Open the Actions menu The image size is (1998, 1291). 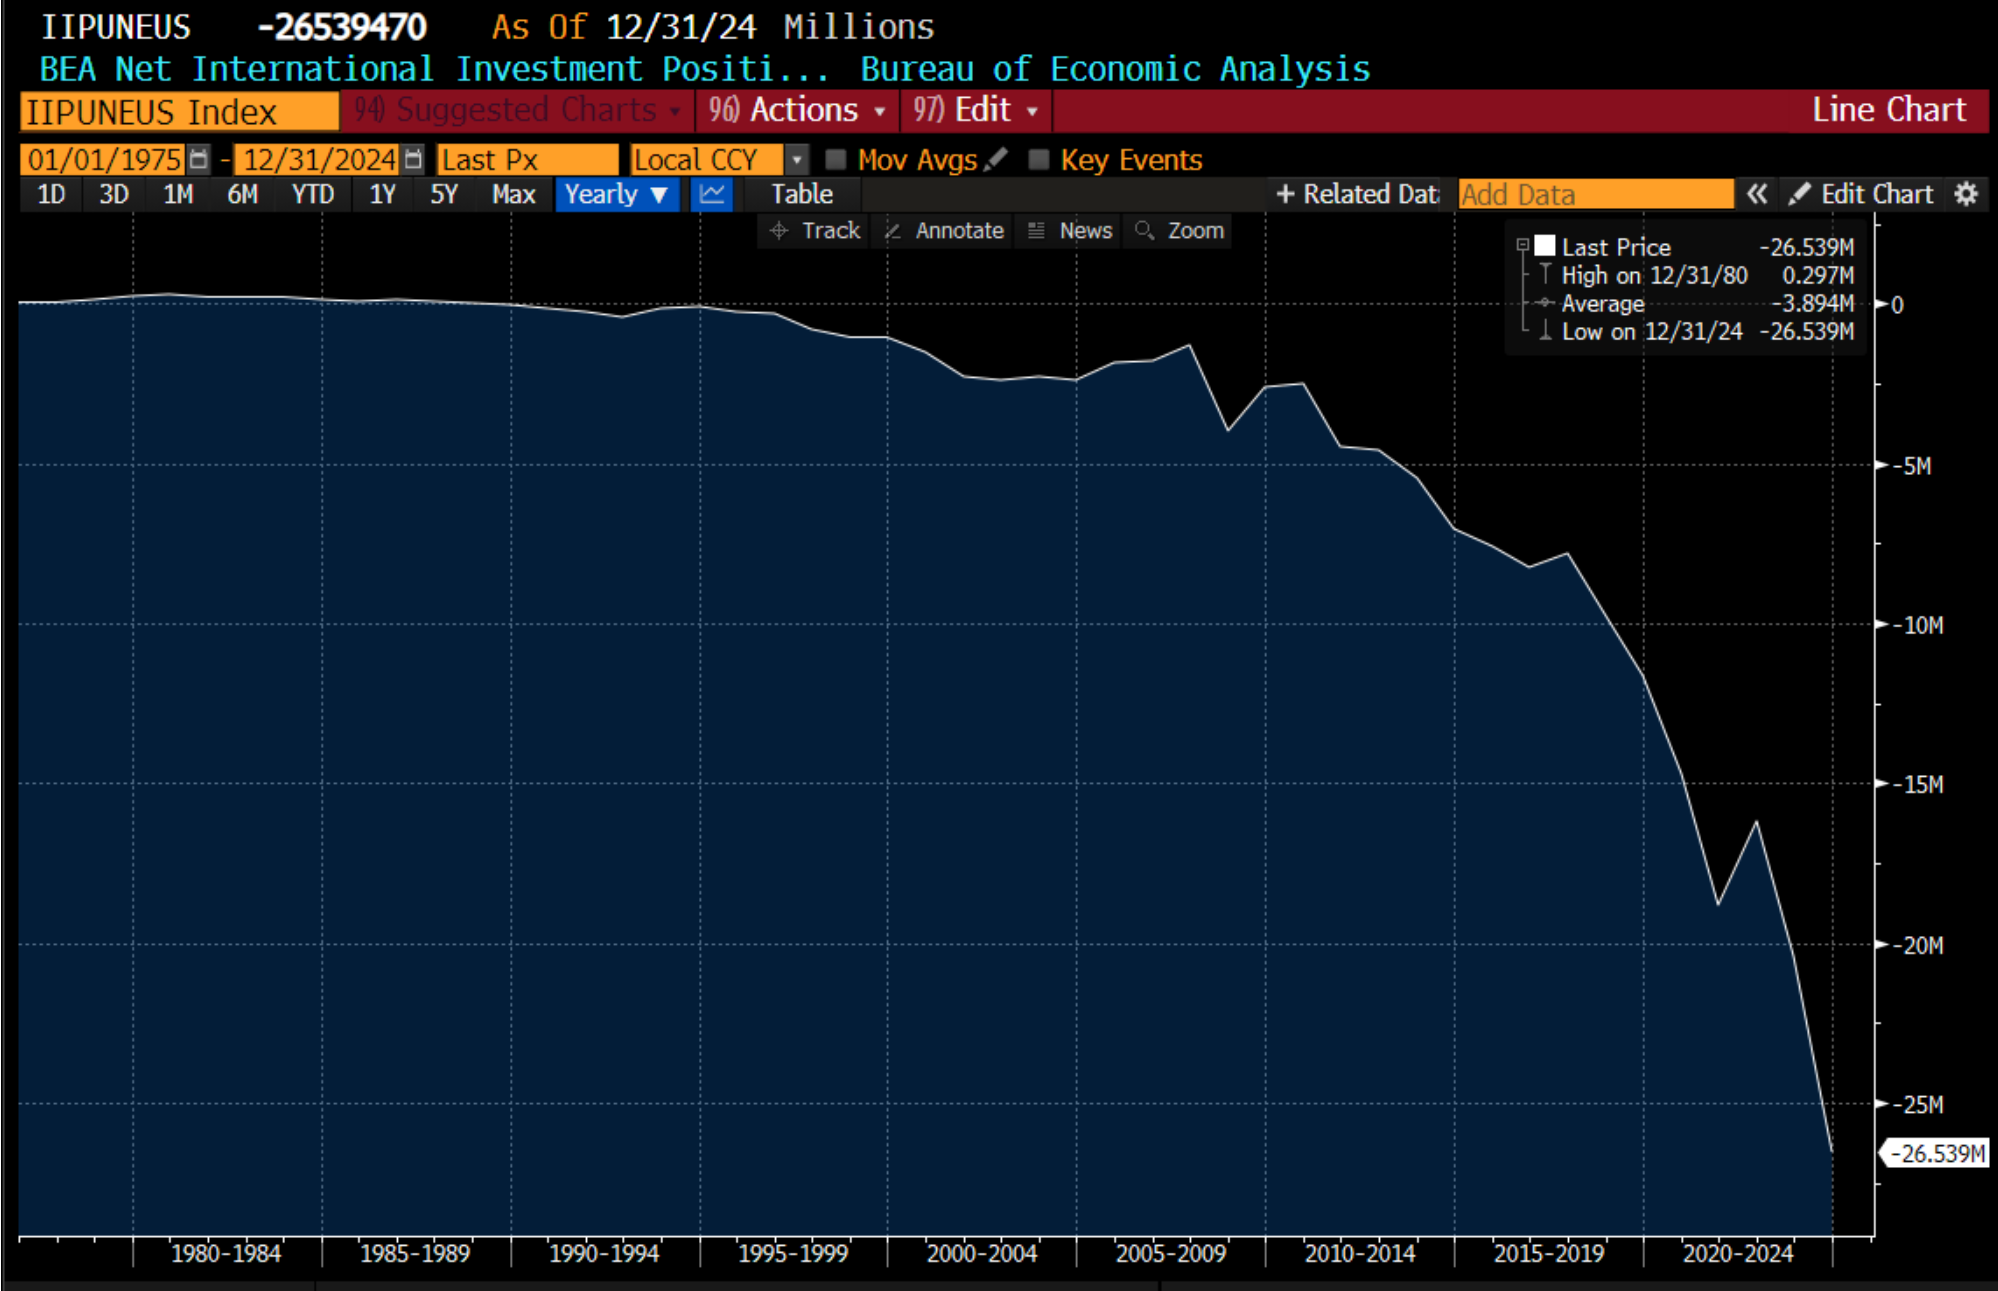coord(797,110)
